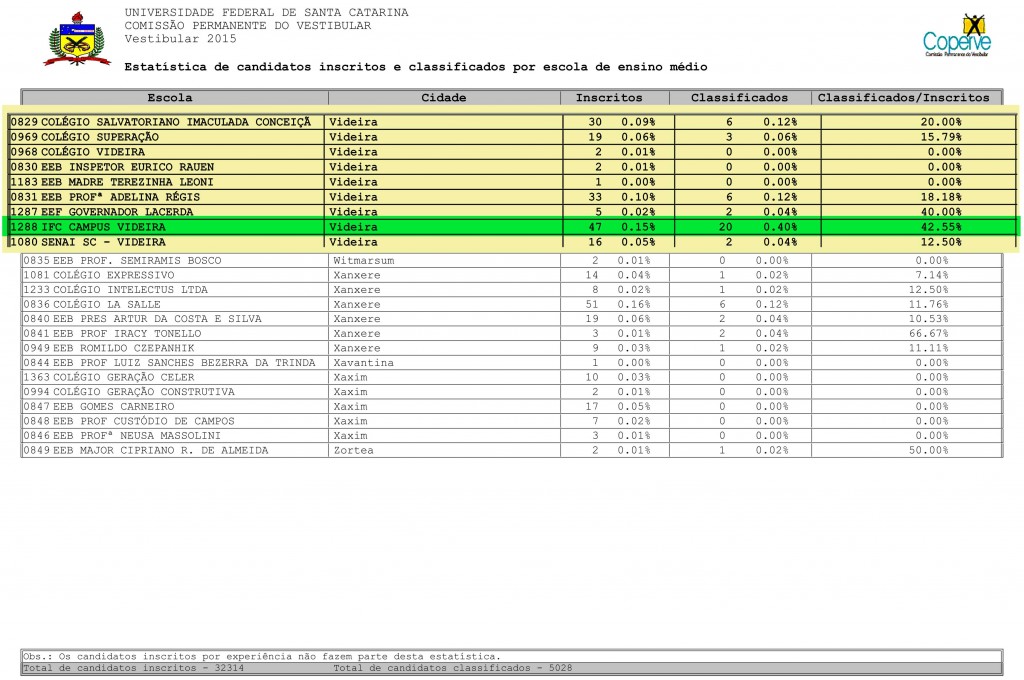
Task: Click the Classificados column header
Action: pyautogui.click(x=739, y=98)
